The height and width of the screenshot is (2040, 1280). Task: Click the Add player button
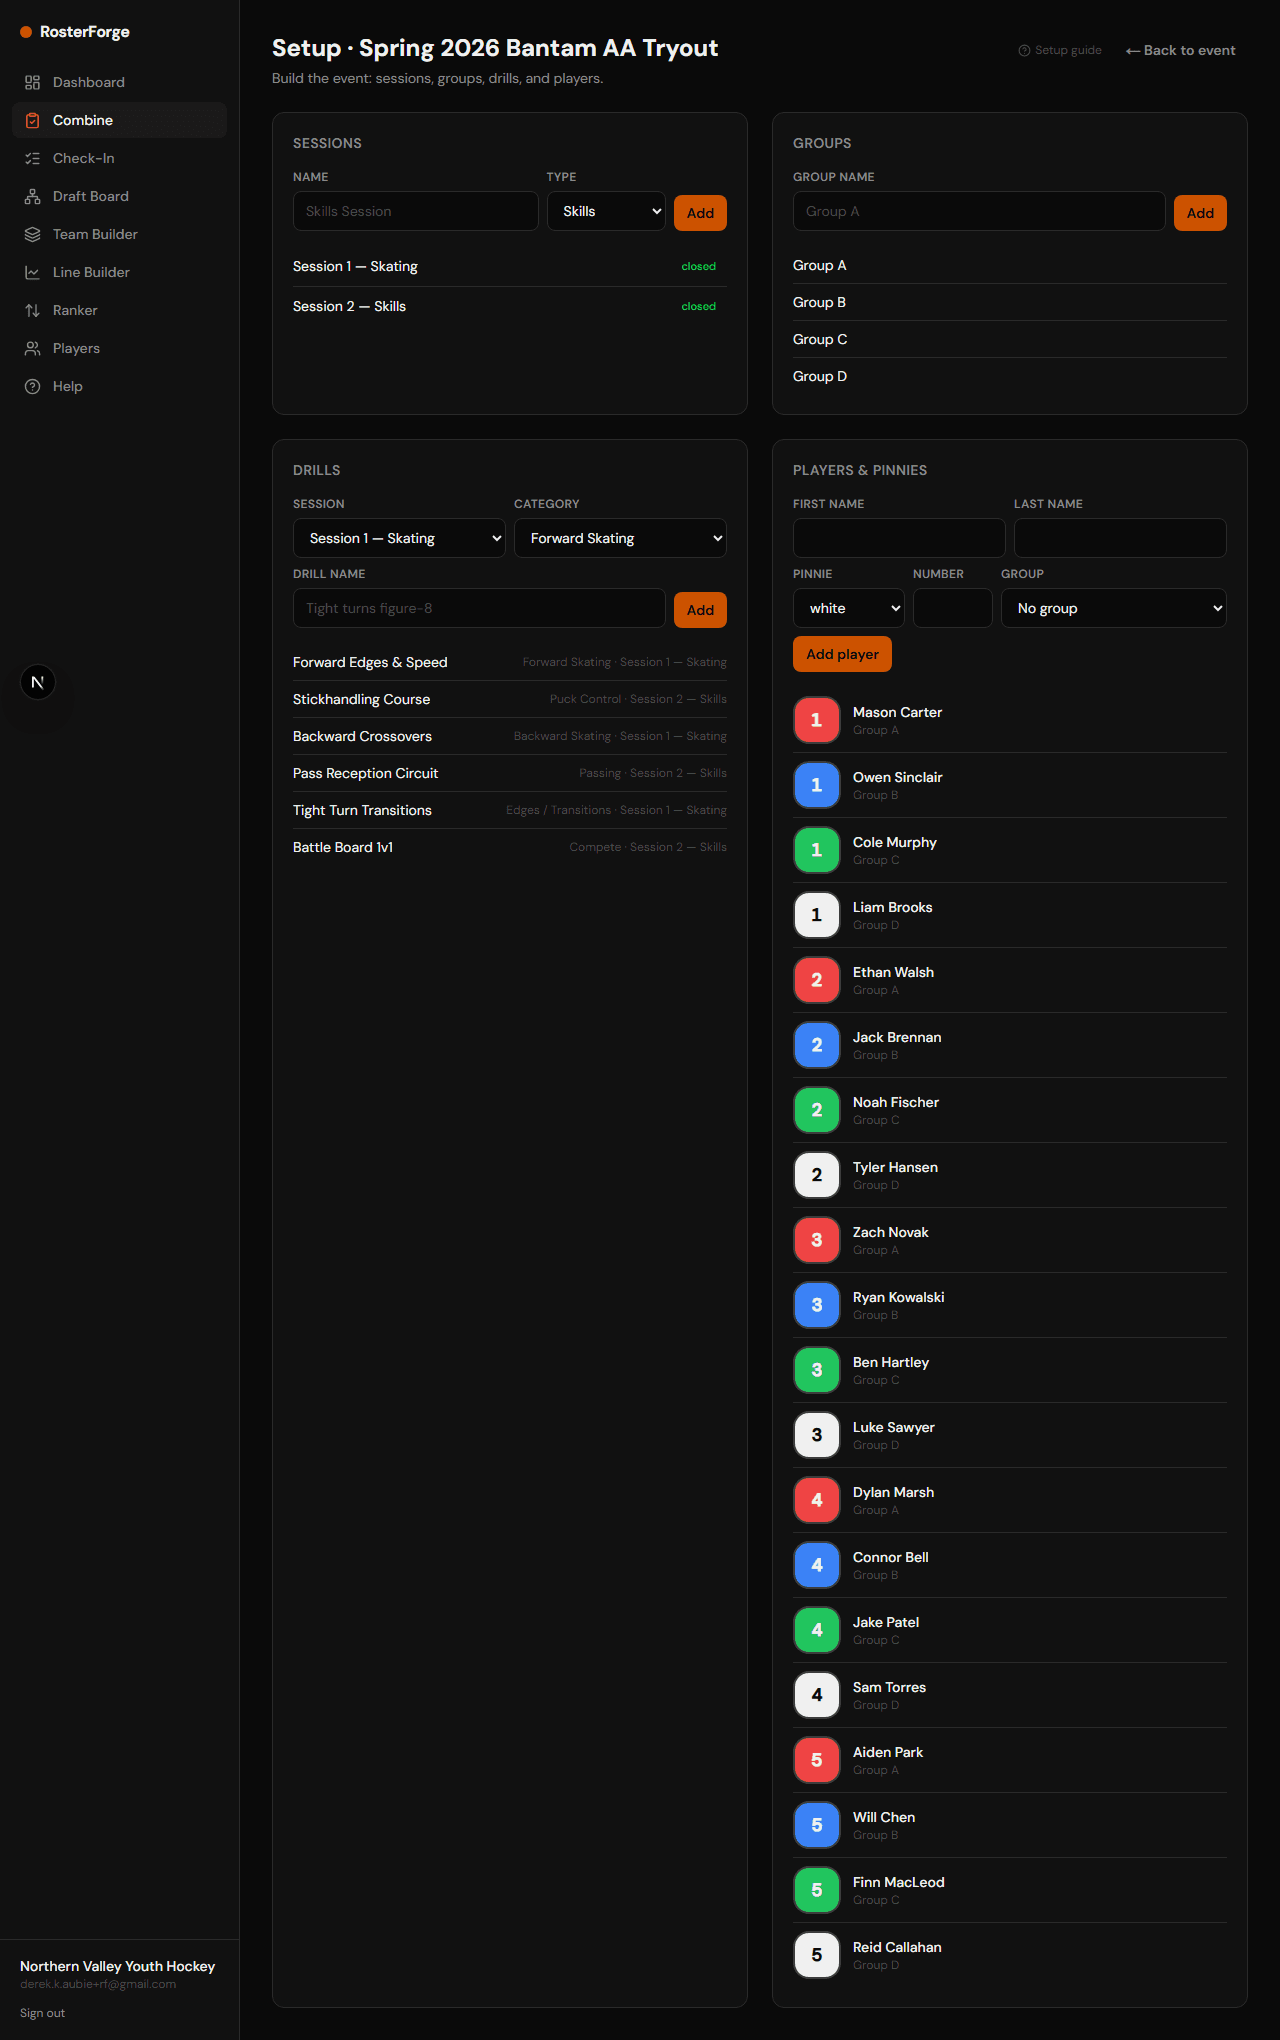[x=842, y=654]
